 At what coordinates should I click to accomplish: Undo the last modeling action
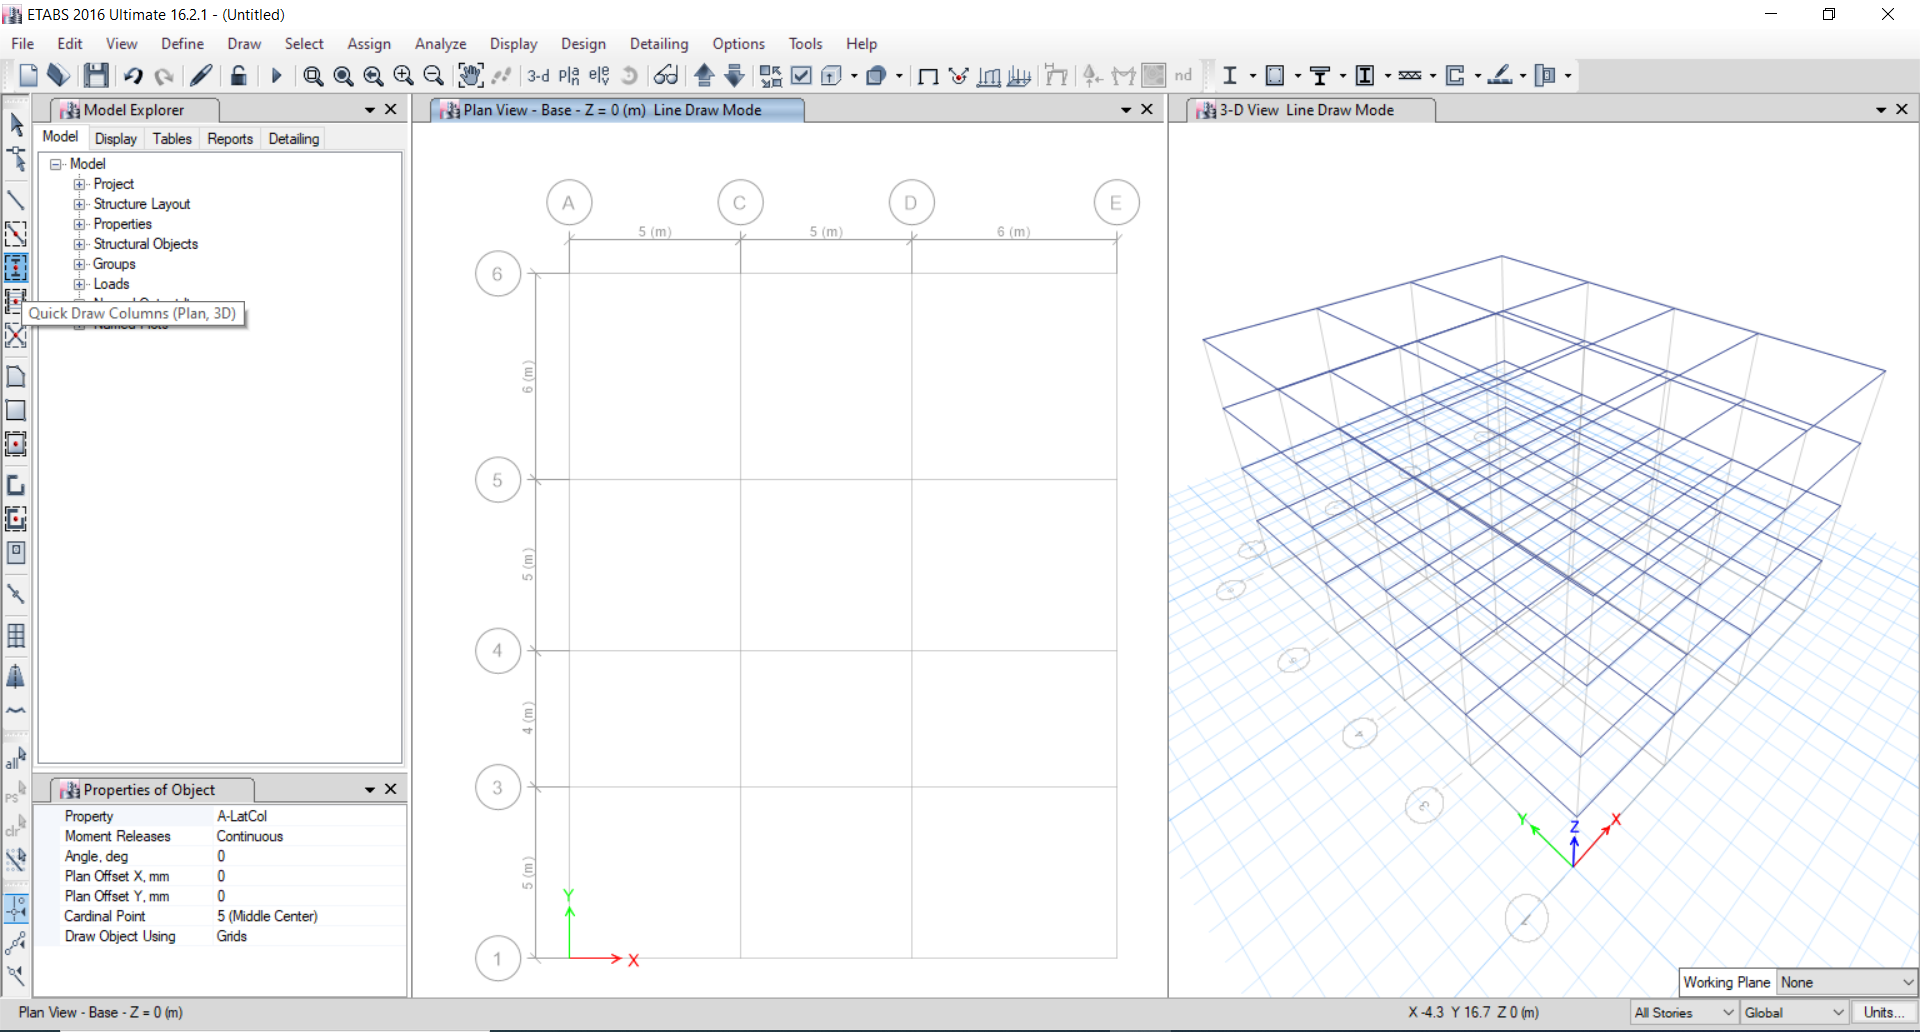(x=134, y=75)
